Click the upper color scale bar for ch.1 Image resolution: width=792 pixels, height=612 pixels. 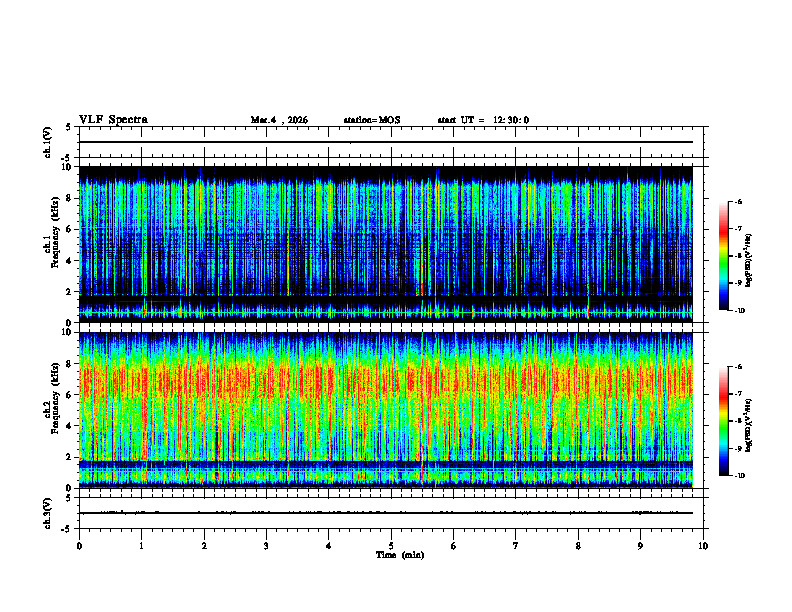pos(724,256)
